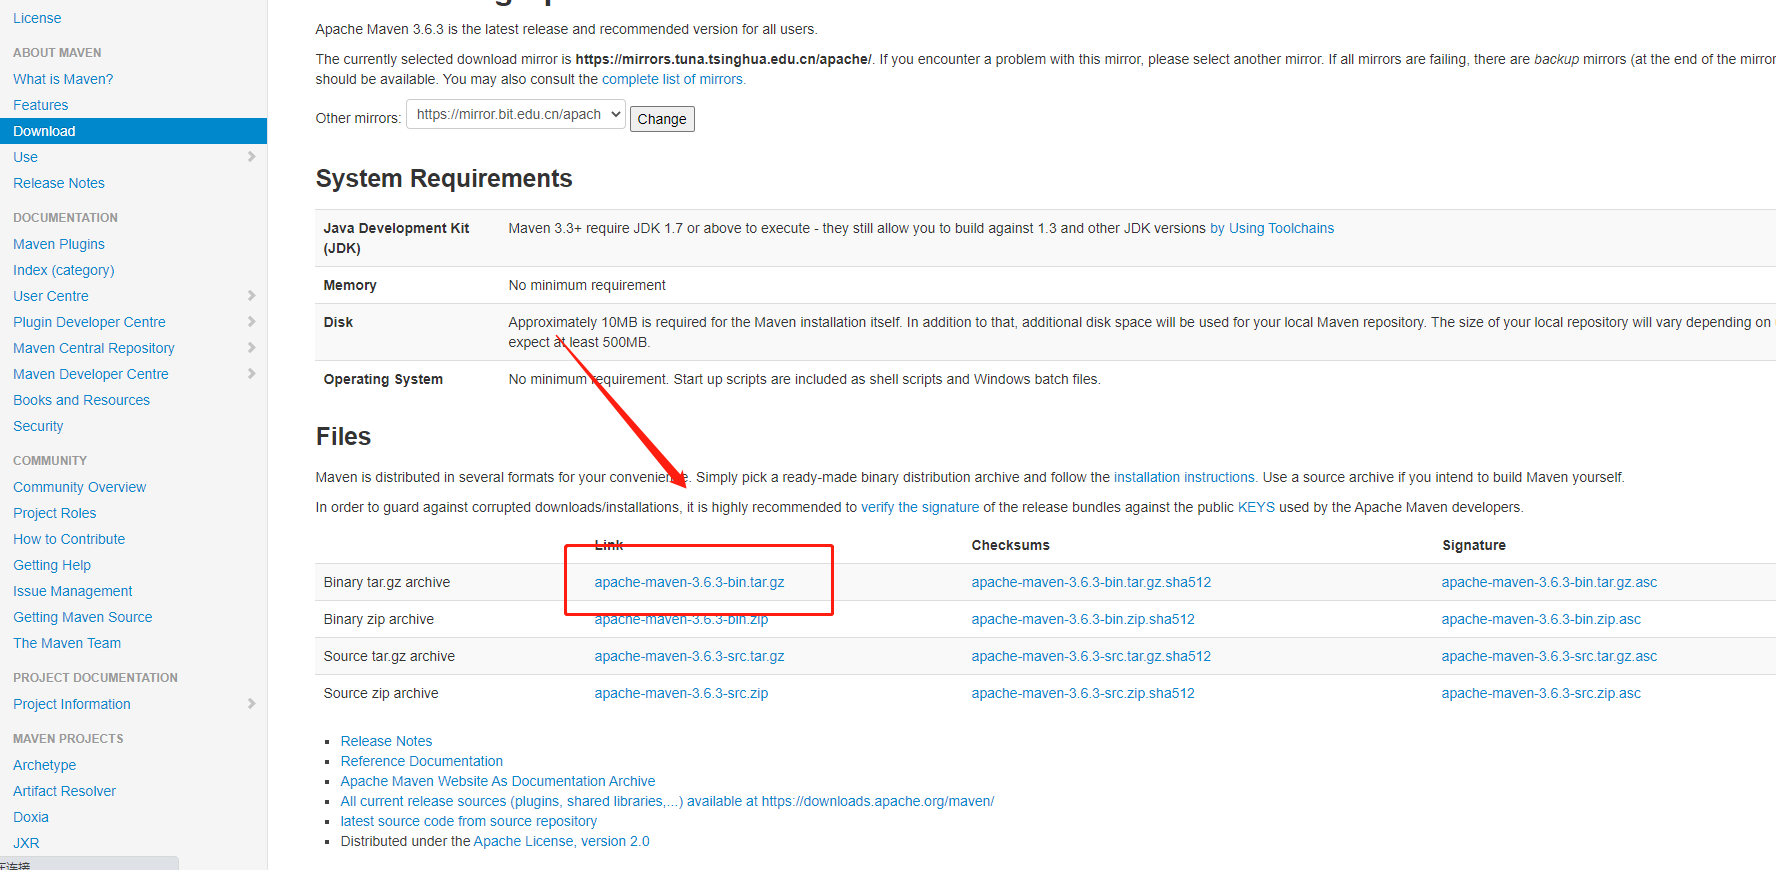
Task: Open installation instructions link
Action: [1184, 477]
